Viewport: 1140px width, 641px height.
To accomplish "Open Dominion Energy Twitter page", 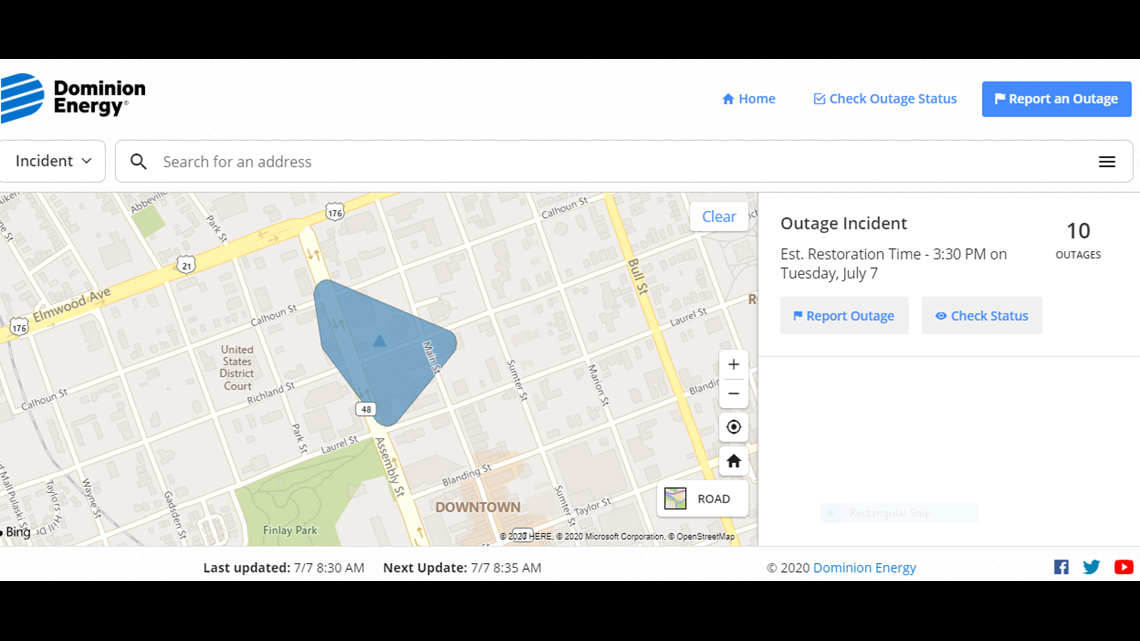I will click(x=1091, y=567).
